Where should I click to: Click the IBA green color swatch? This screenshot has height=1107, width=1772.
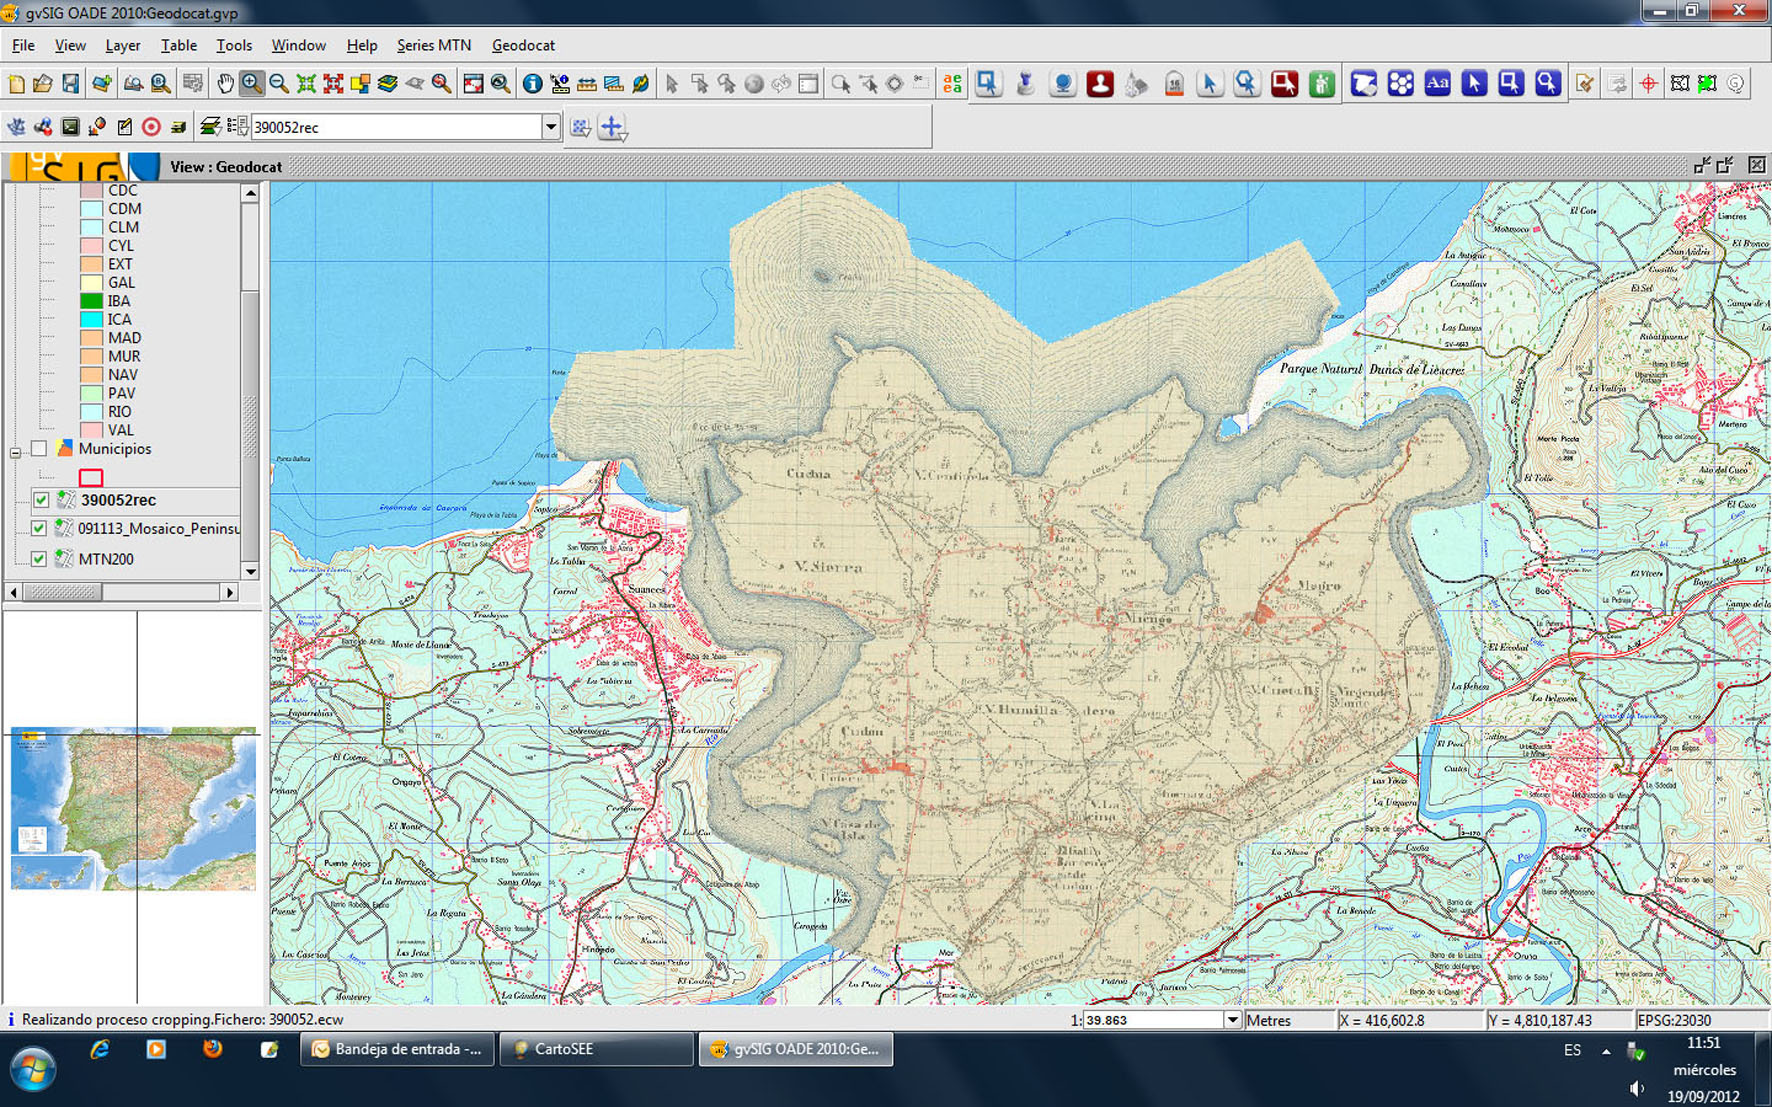(91, 301)
